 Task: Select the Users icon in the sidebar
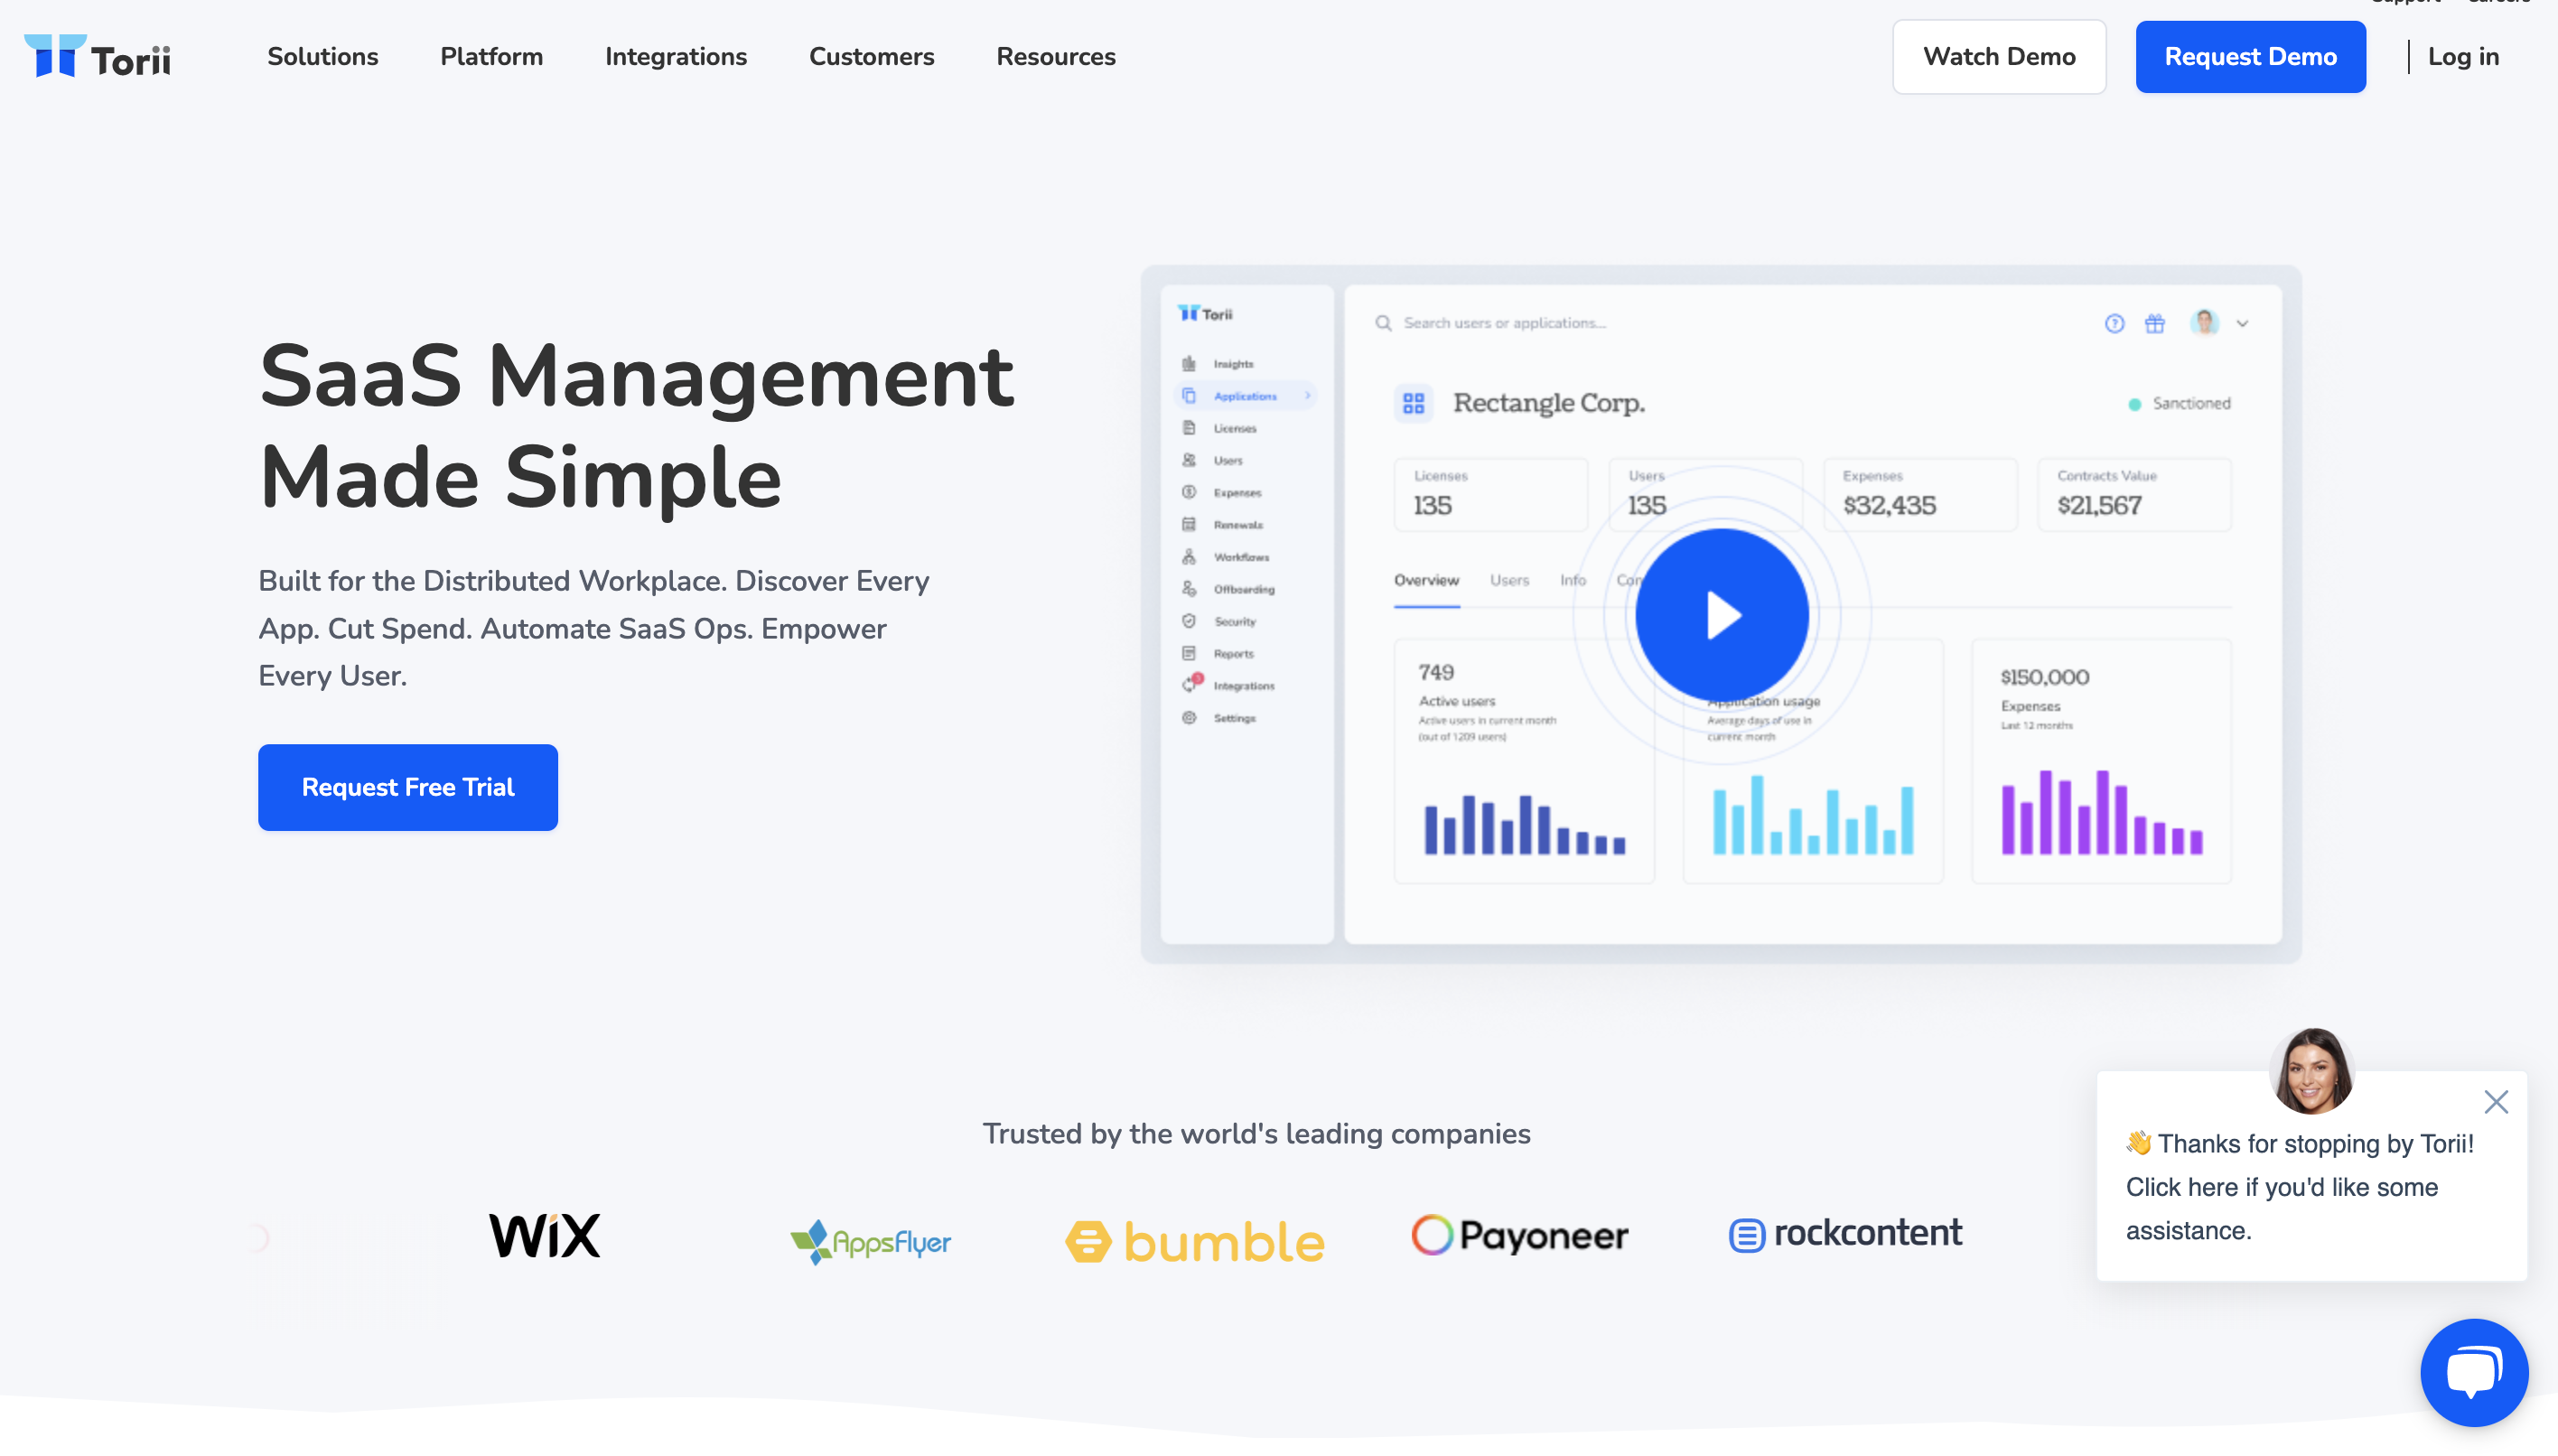click(1188, 460)
